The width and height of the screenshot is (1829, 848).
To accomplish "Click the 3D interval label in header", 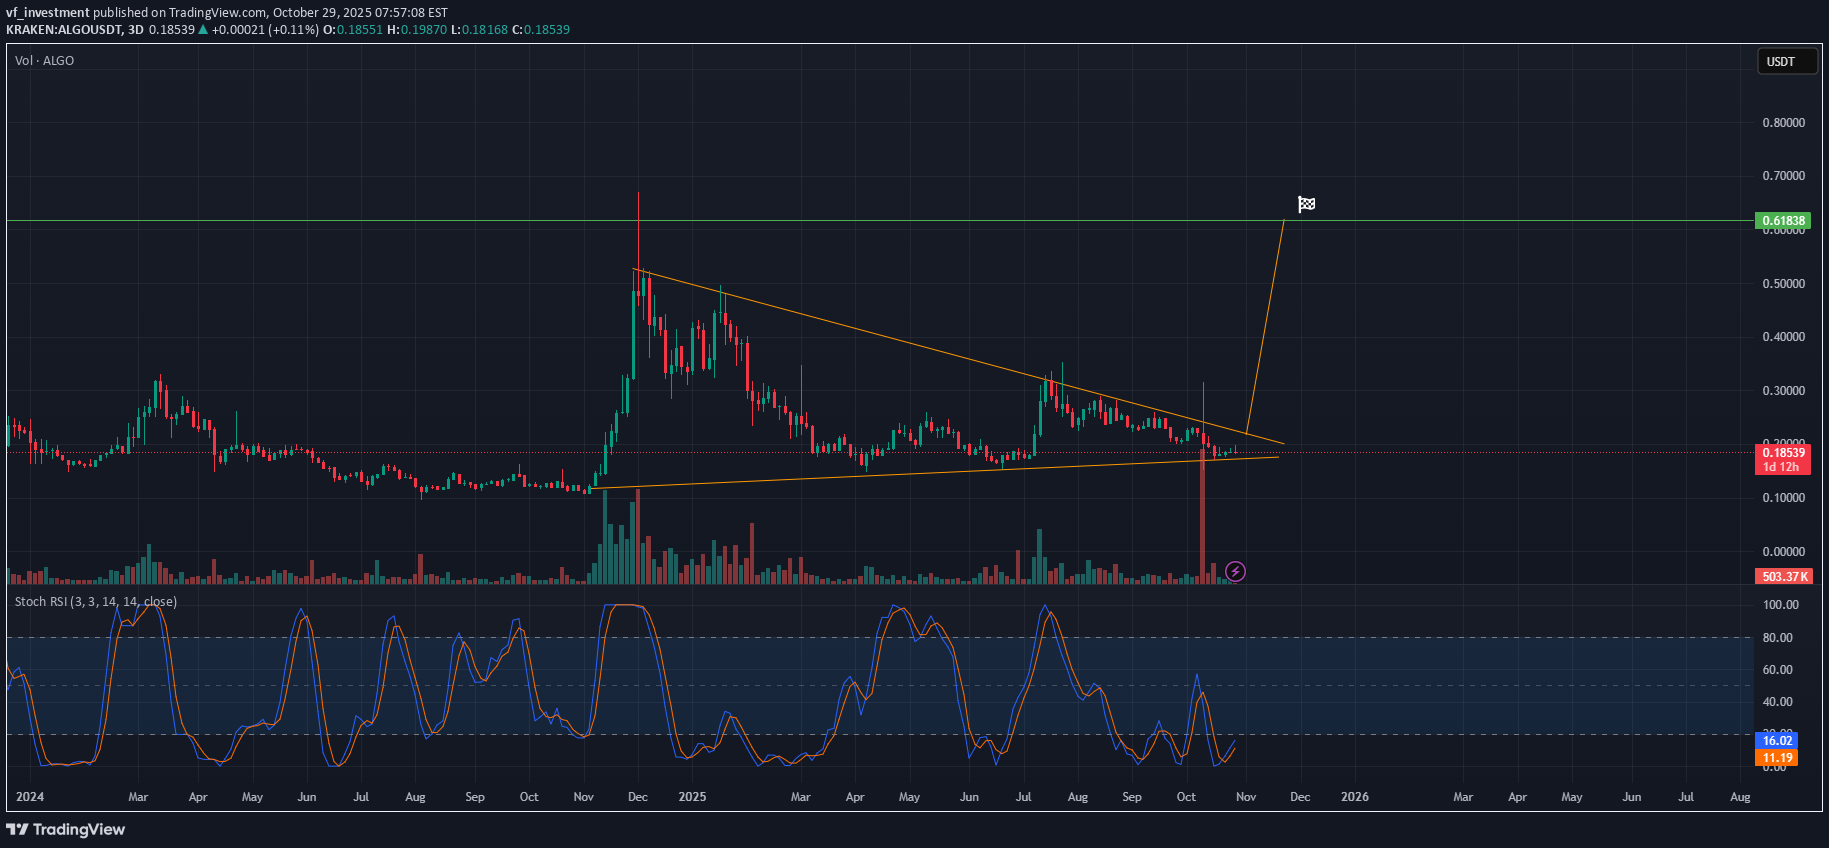I will point(135,30).
